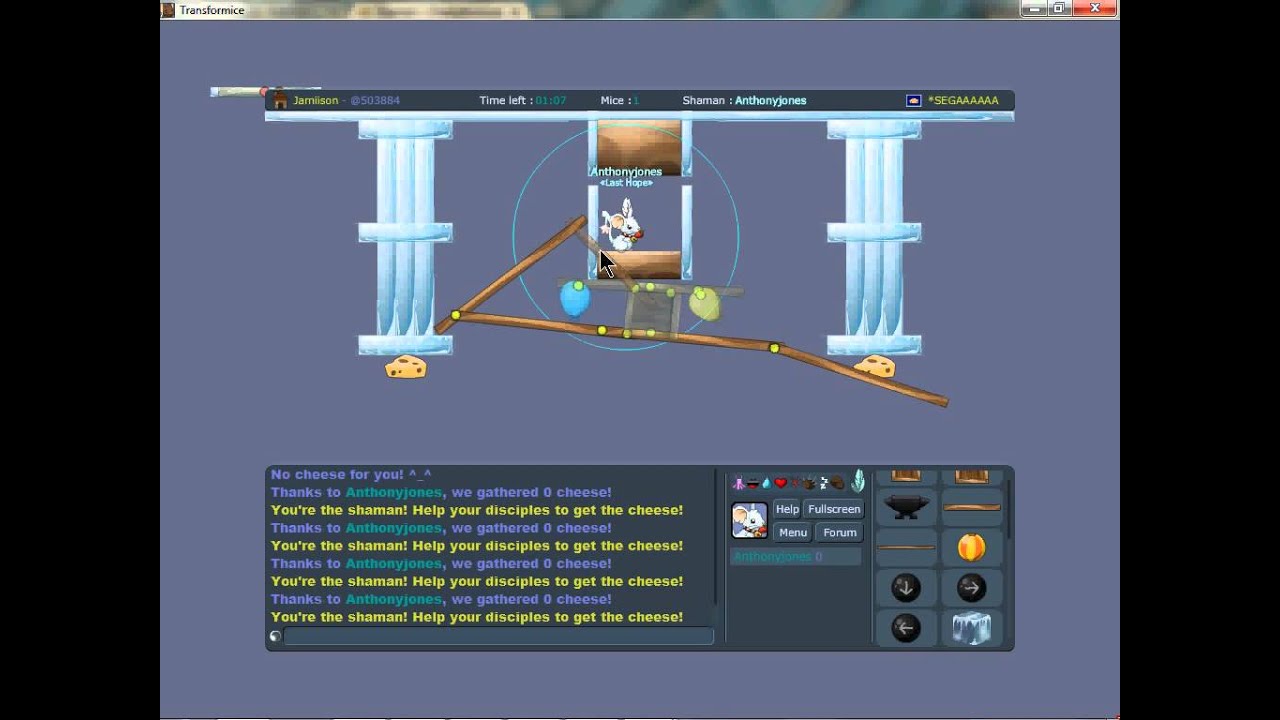Click the teal shaman feather icon
This screenshot has height=720, width=1280.
pyautogui.click(x=858, y=481)
